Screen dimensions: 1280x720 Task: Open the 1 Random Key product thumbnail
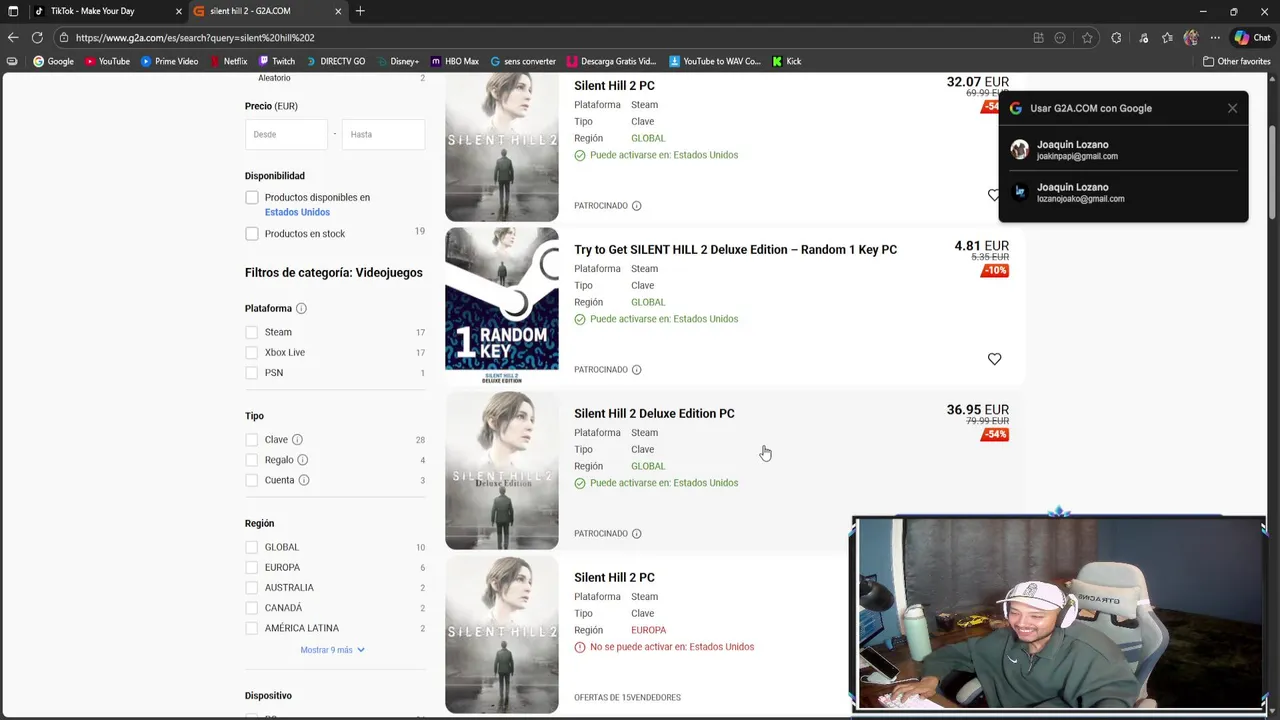pyautogui.click(x=502, y=306)
